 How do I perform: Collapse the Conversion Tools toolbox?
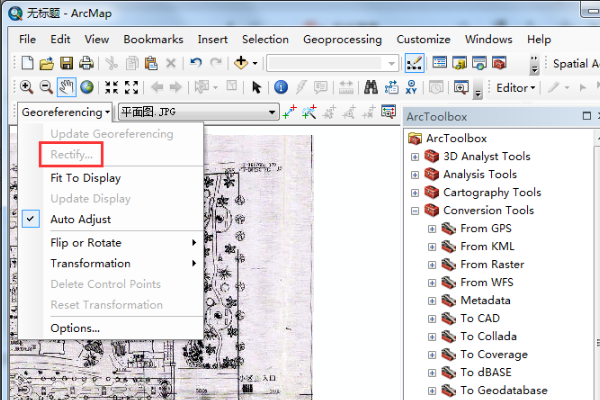(415, 211)
